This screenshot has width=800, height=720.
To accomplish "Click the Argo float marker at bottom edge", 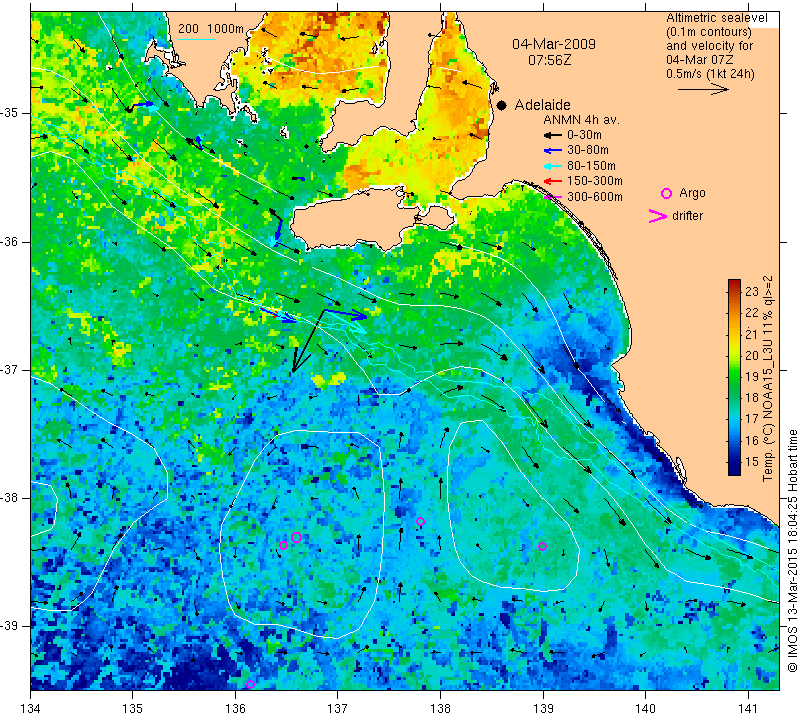I will coord(250,684).
